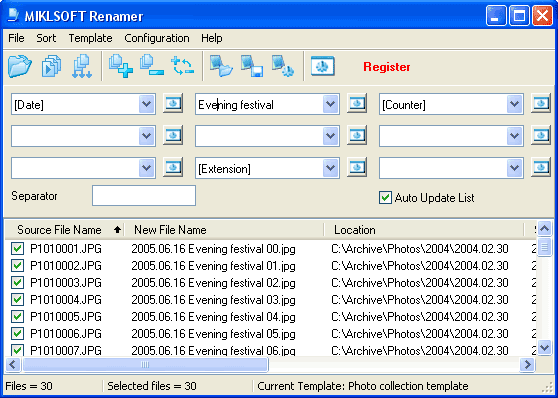Click the remove files minus icon

pyautogui.click(x=152, y=66)
